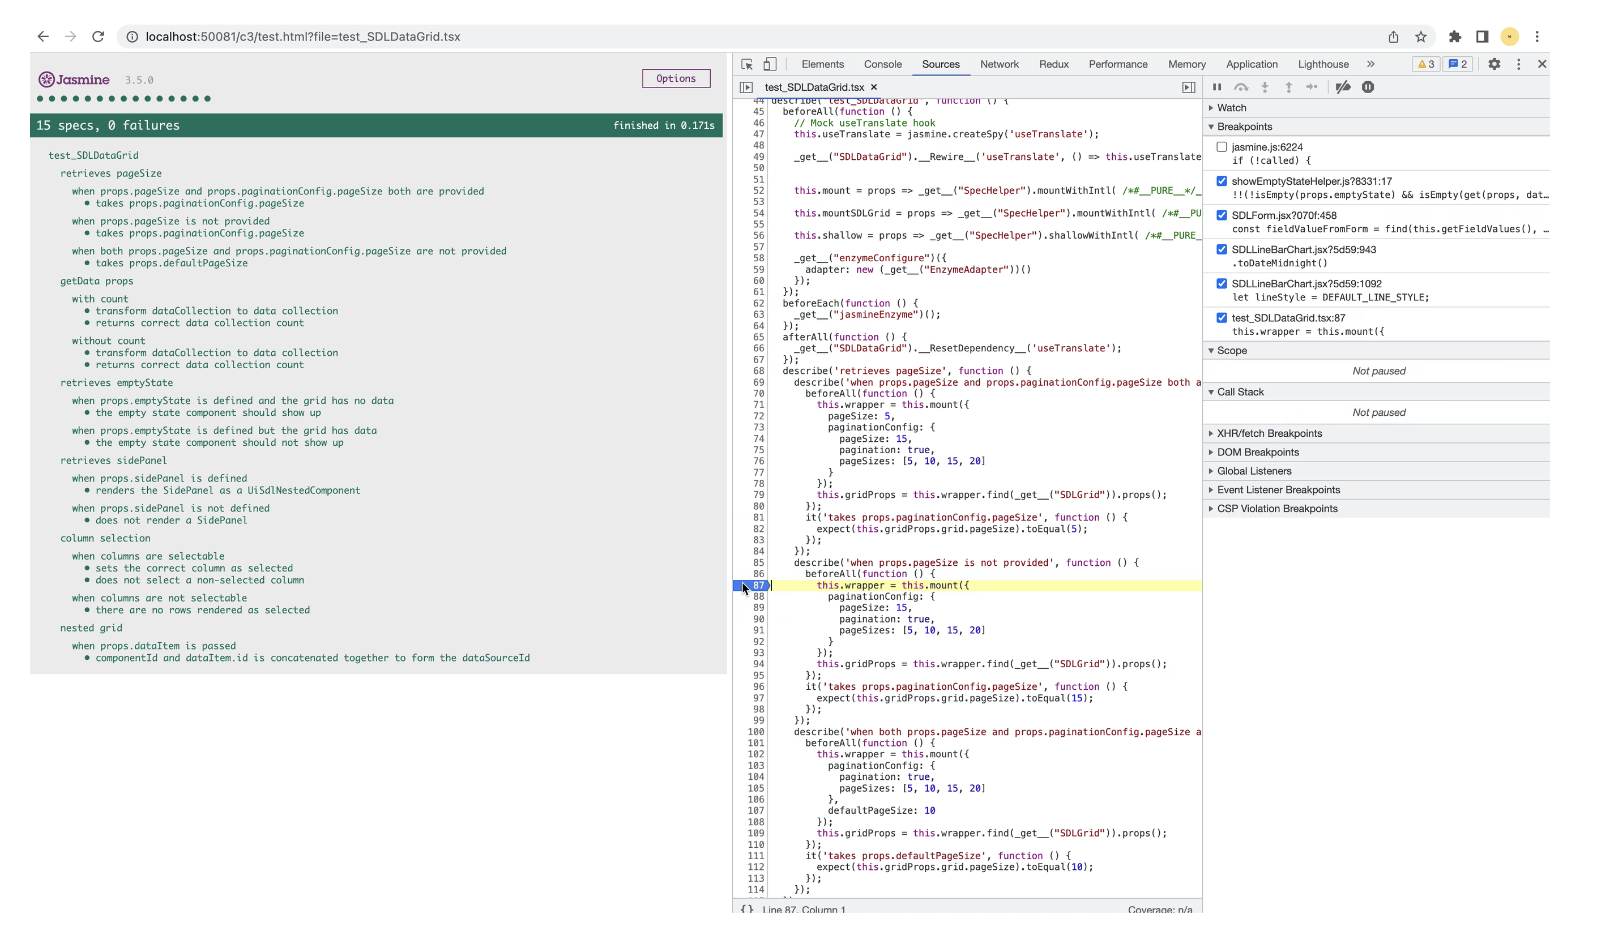
Task: Expand XHR/fetch Breakpoints section
Action: click(x=1269, y=434)
